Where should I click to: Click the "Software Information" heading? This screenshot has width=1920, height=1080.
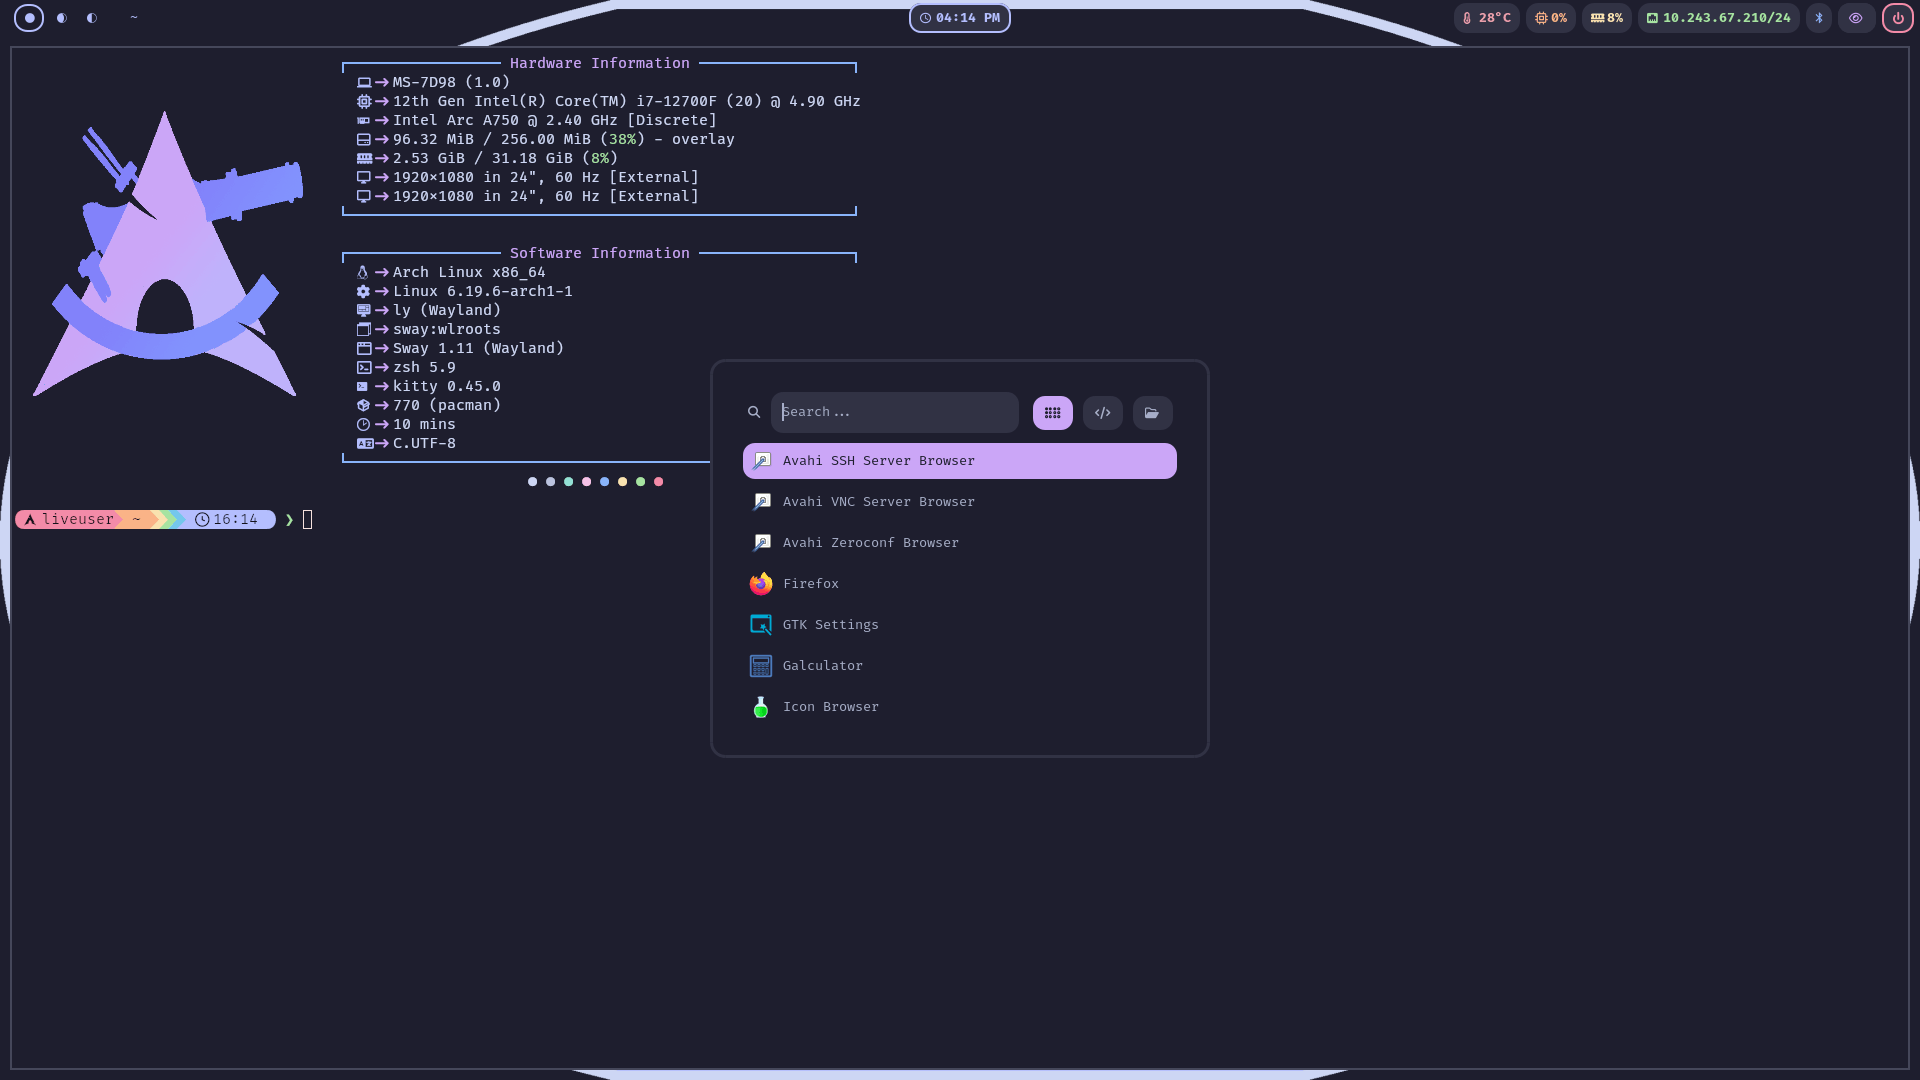click(600, 253)
